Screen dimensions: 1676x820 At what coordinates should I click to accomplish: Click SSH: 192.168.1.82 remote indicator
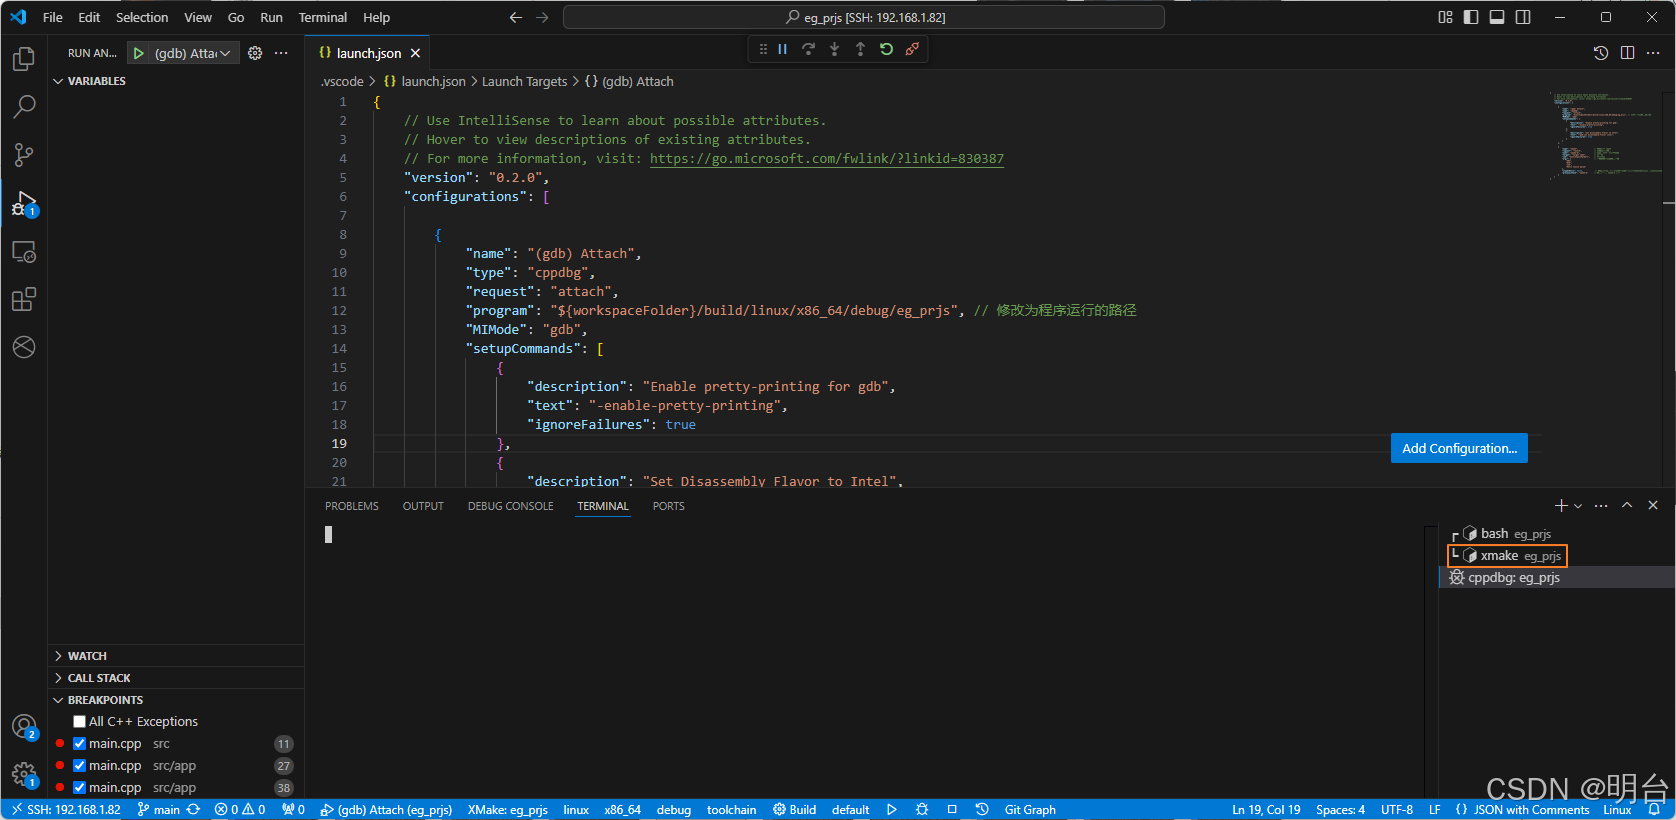66,810
